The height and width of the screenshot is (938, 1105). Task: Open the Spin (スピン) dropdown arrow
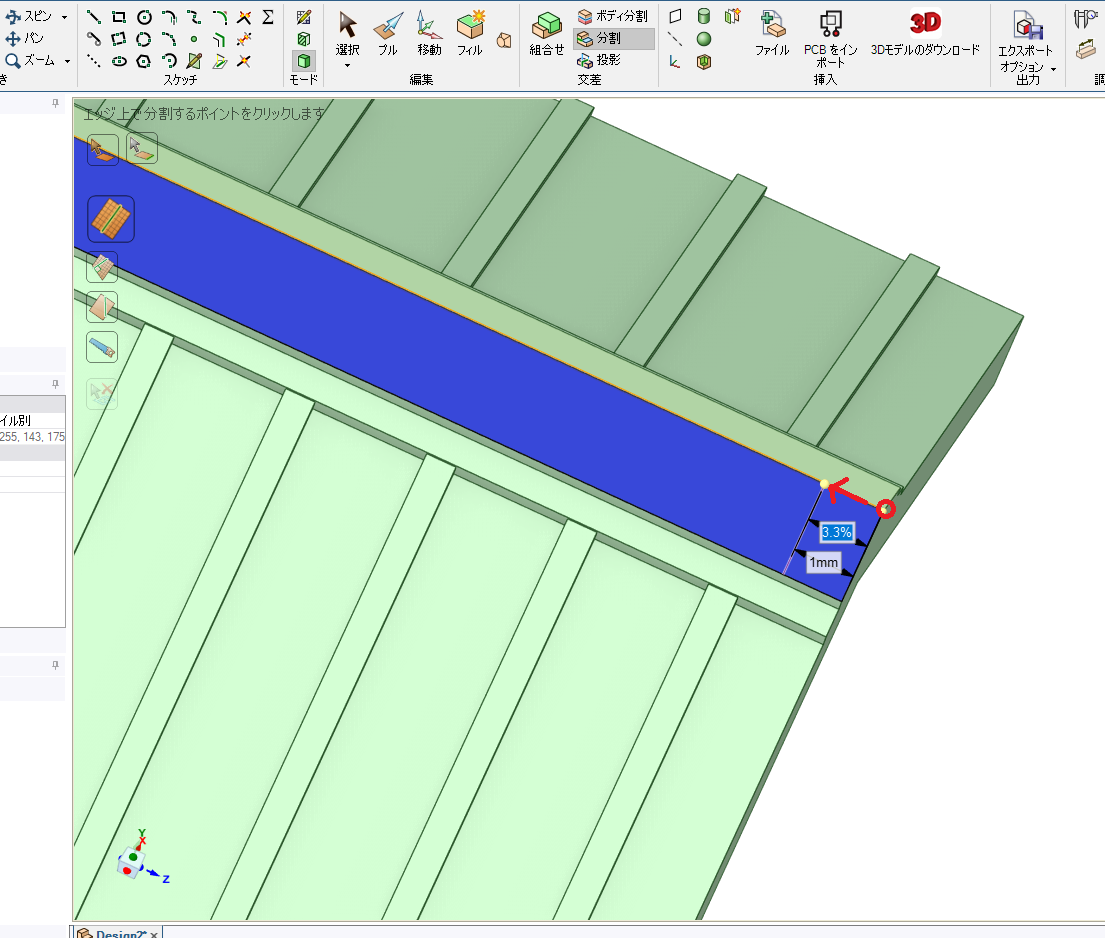[x=65, y=17]
